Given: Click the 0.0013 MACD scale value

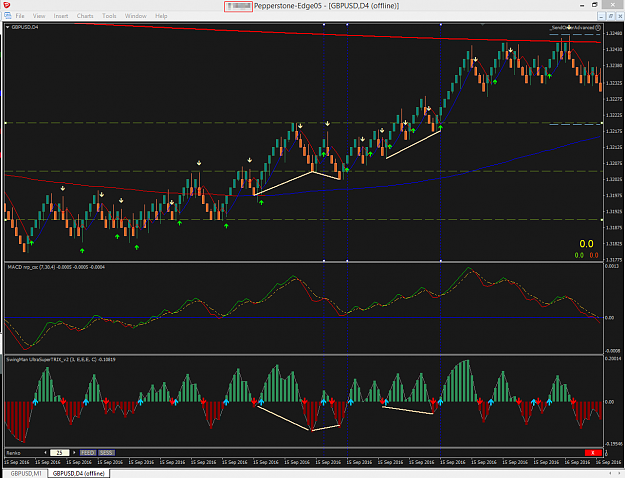Looking at the screenshot, I should click(612, 266).
